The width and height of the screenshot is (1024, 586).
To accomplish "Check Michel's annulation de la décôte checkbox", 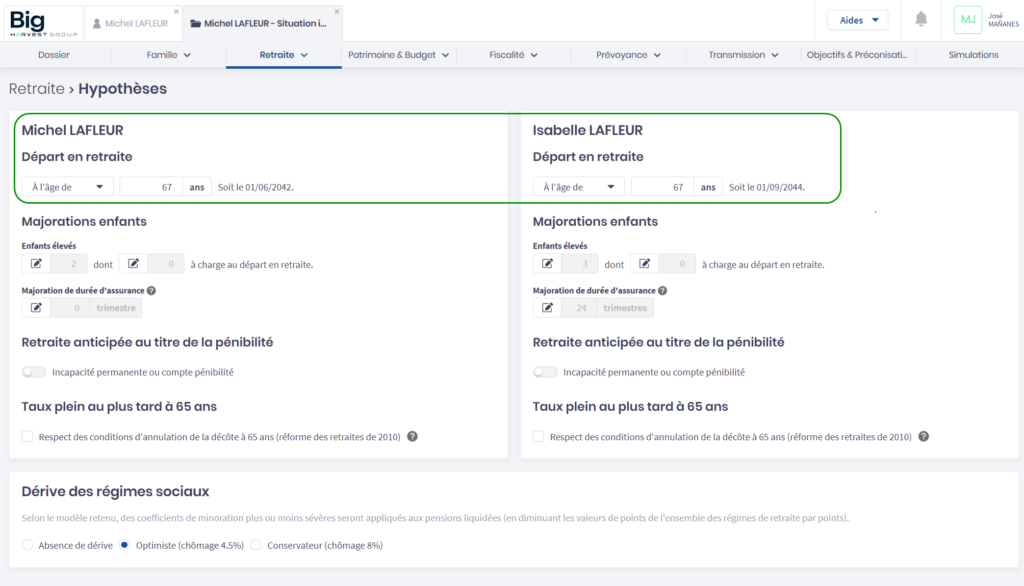I will click(27, 437).
